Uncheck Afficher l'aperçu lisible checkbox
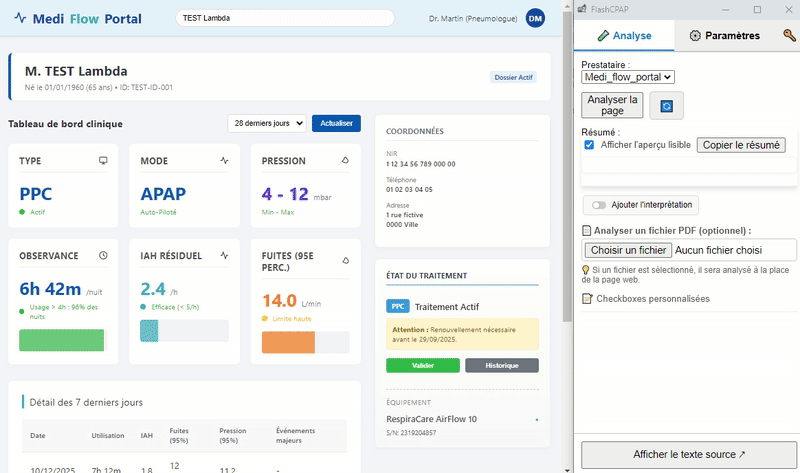The image size is (800, 473). 589,145
